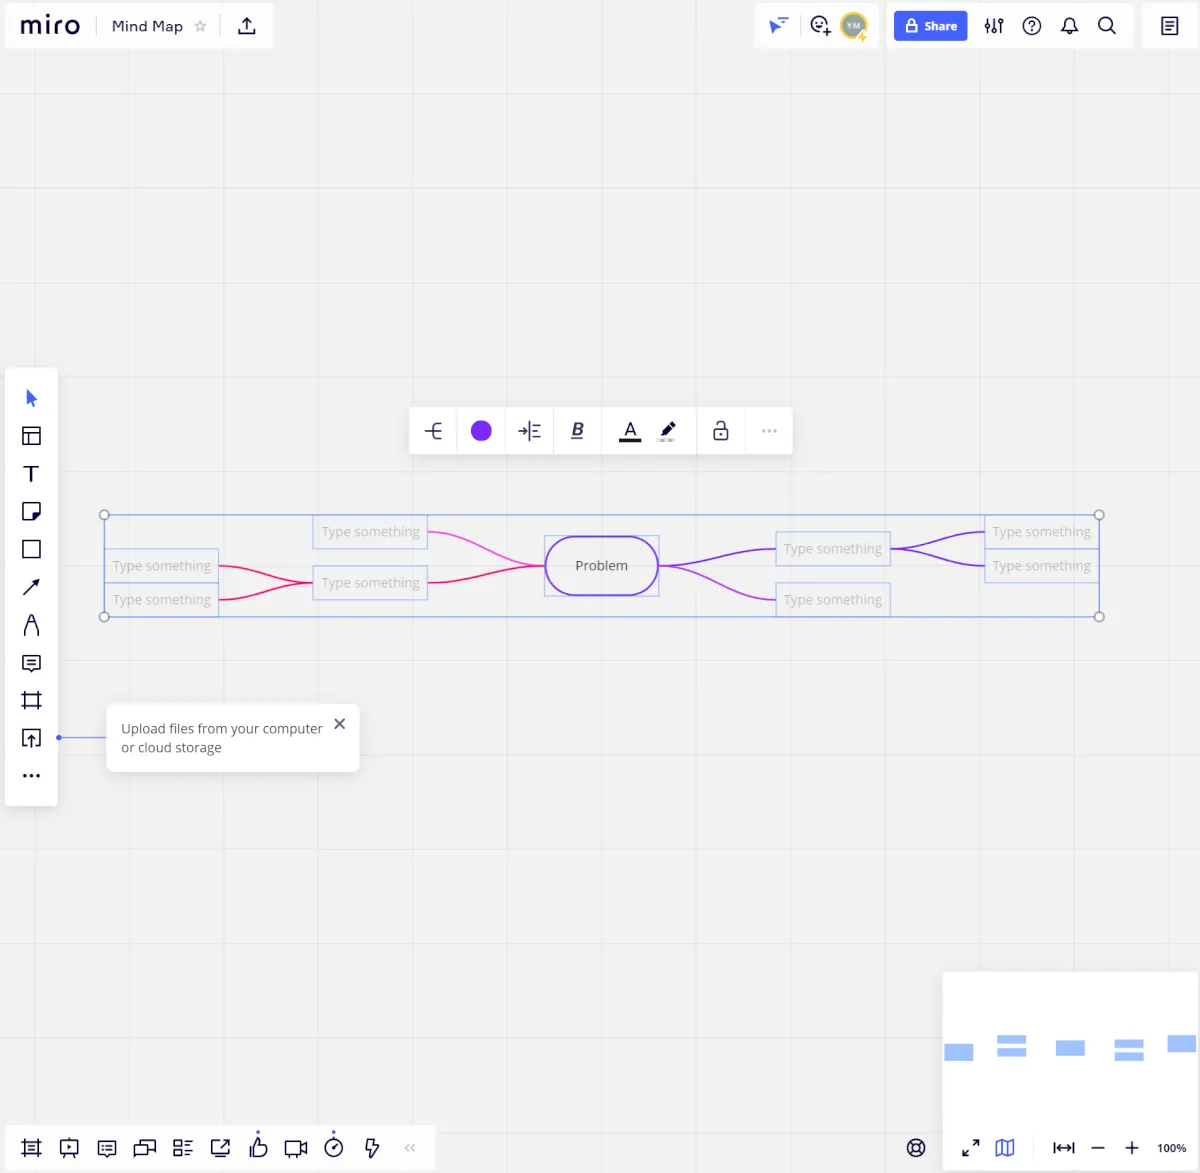Image resolution: width=1200 pixels, height=1173 pixels.
Task: Toggle the lock on selected mind map
Action: (720, 431)
